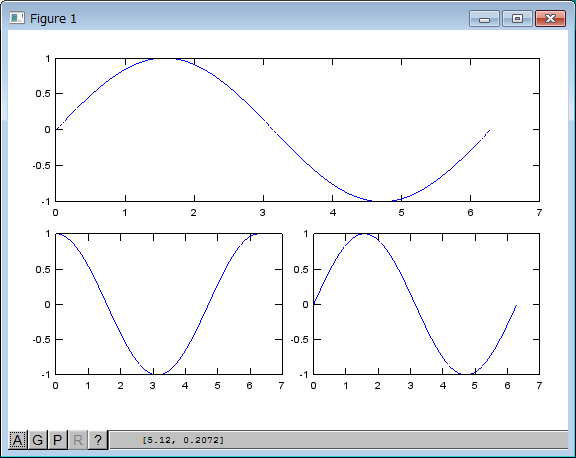This screenshot has width=576, height=458.
Task: Close the Figure 1 window
Action: pyautogui.click(x=550, y=19)
